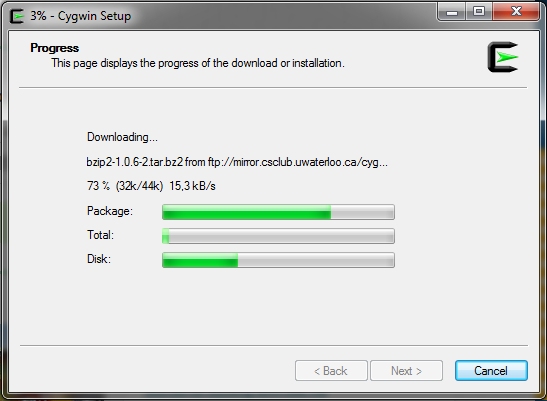The height and width of the screenshot is (401, 547).
Task: Click the page description text under Progress
Action: [x=198, y=63]
